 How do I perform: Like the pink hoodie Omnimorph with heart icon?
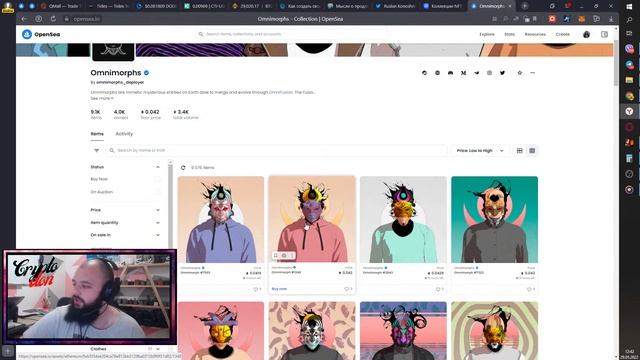click(347, 289)
